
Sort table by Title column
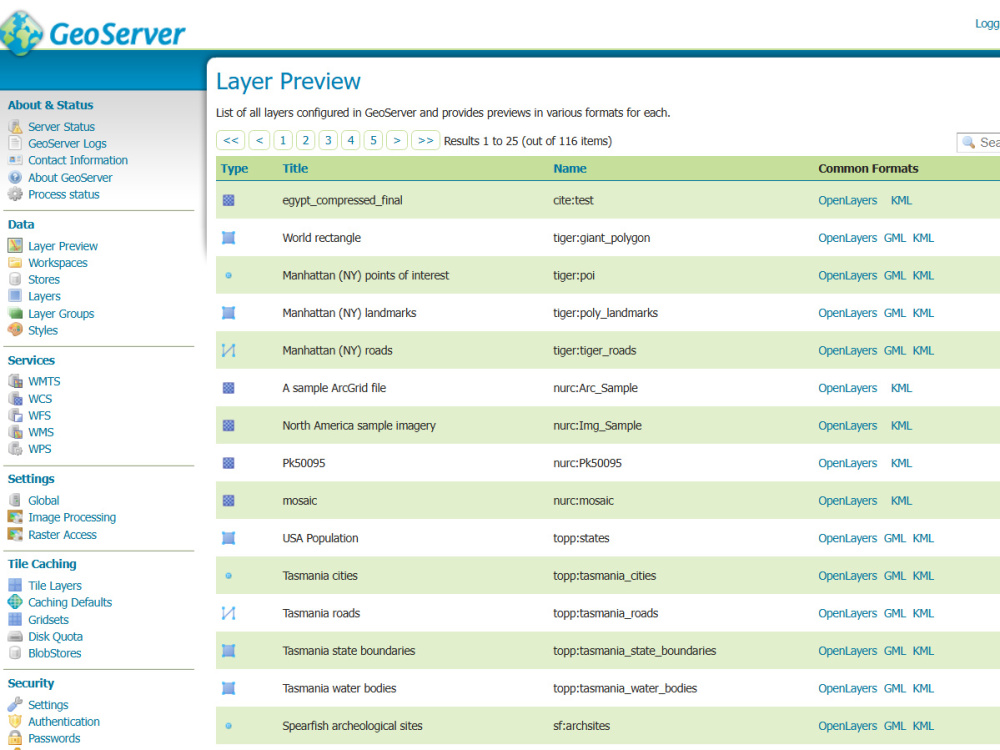tap(295, 168)
